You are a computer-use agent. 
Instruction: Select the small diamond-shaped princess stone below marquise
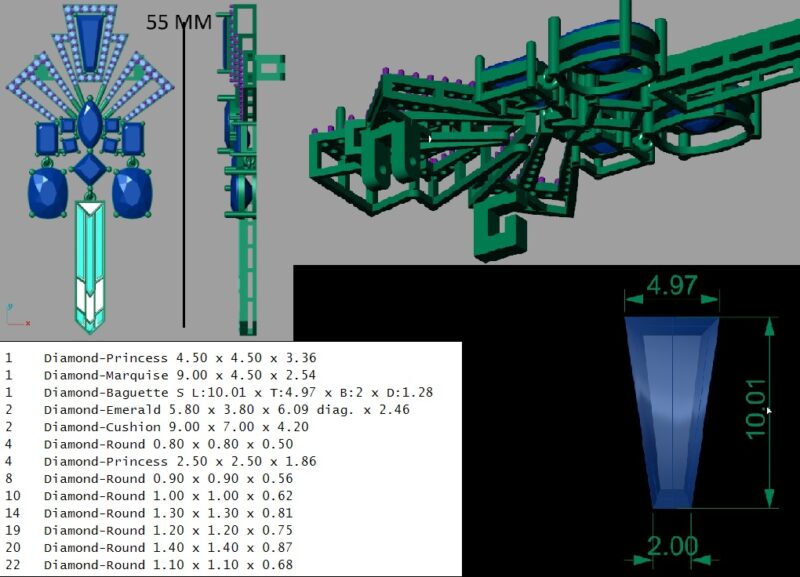90,167
